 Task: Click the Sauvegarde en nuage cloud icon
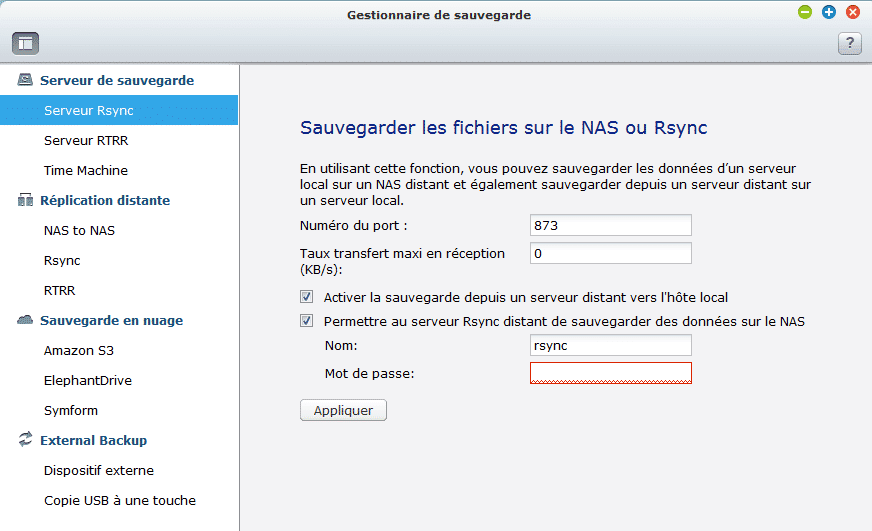(x=25, y=320)
